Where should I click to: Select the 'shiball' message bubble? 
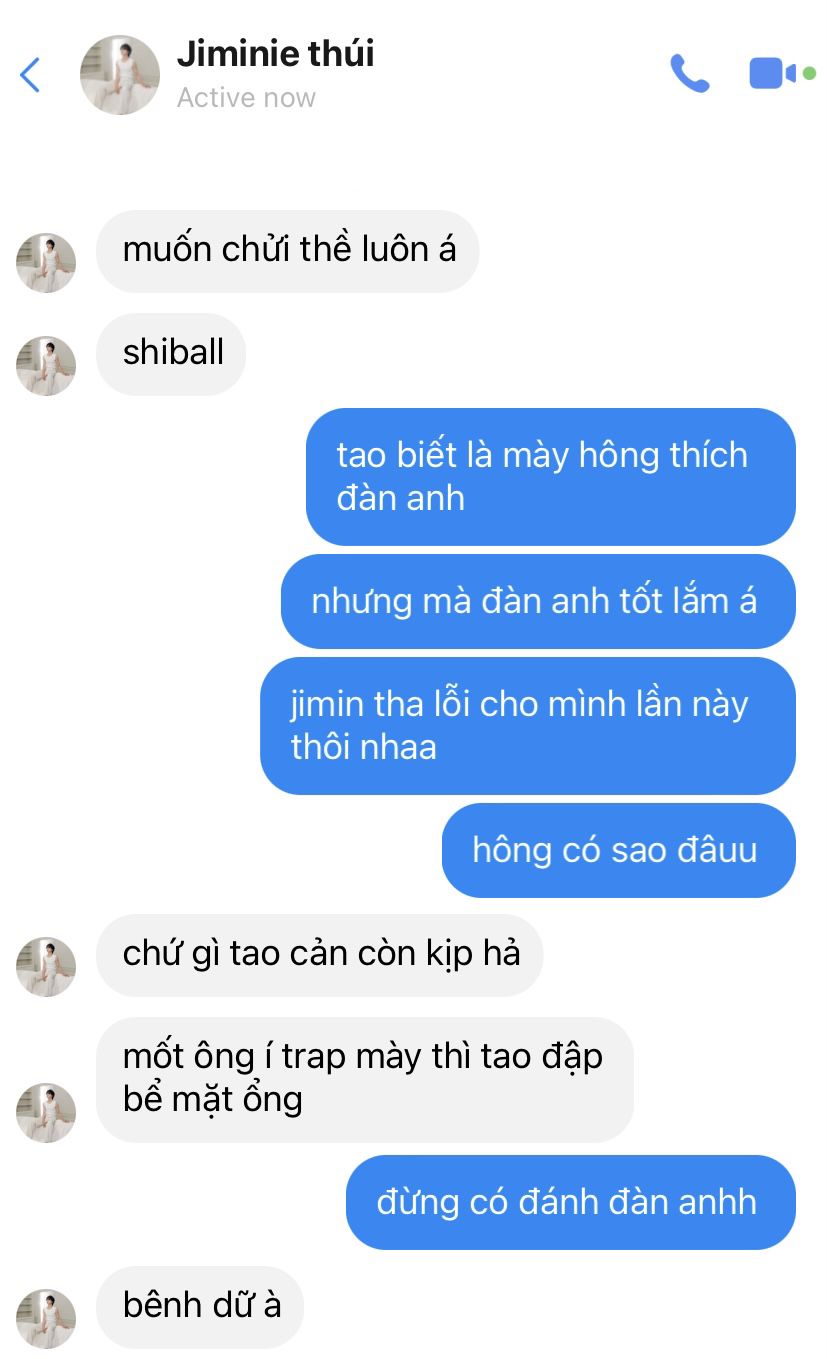pyautogui.click(x=171, y=354)
